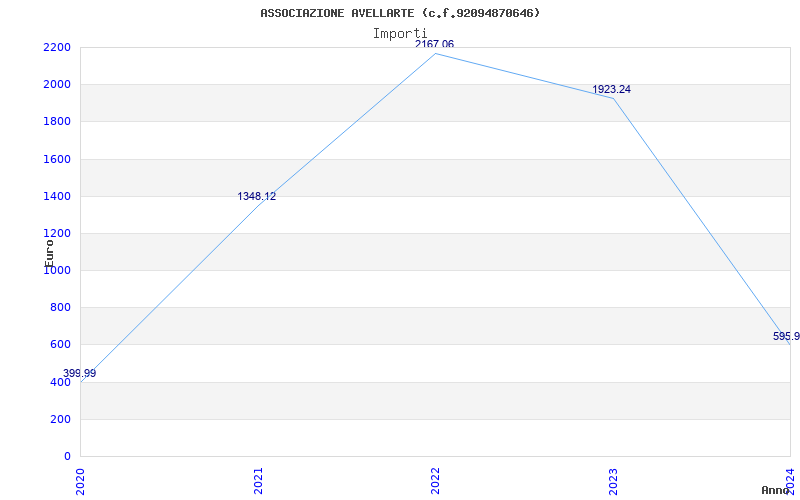Click the Importi subtitle
The image size is (800, 500).
(400, 34)
